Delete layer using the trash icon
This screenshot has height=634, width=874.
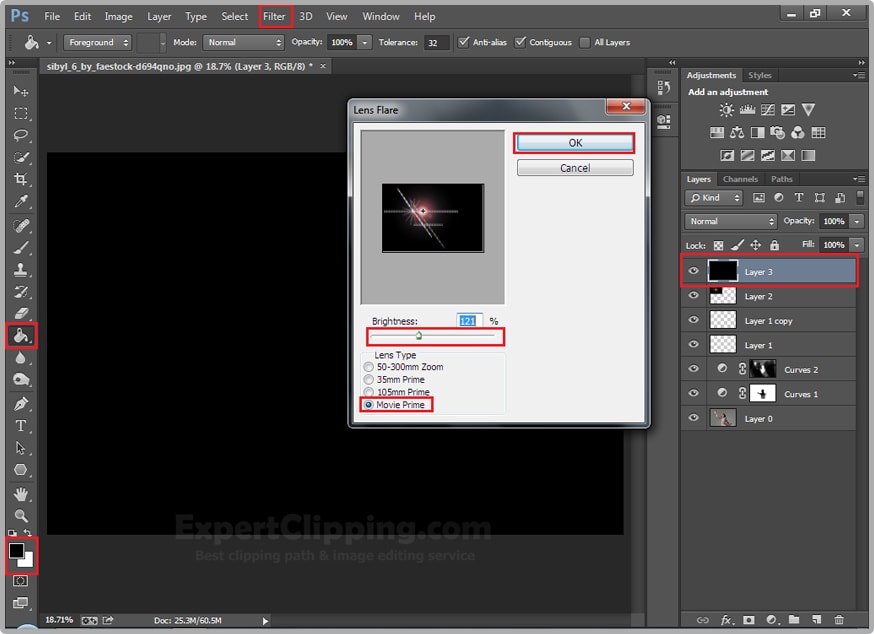tap(839, 620)
